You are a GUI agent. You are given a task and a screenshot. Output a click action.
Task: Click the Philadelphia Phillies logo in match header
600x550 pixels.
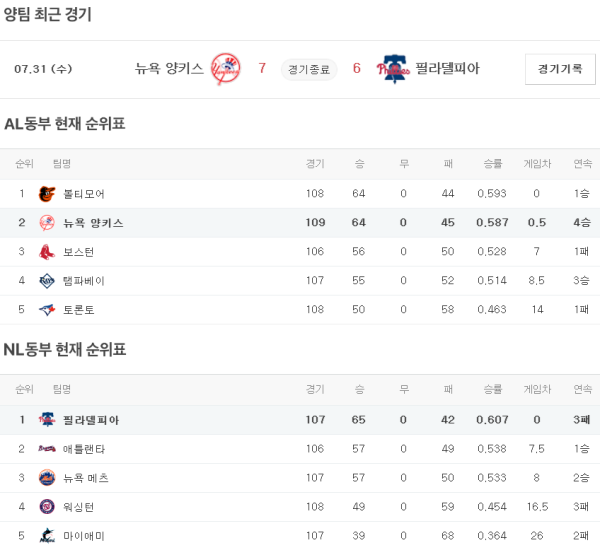(x=393, y=69)
